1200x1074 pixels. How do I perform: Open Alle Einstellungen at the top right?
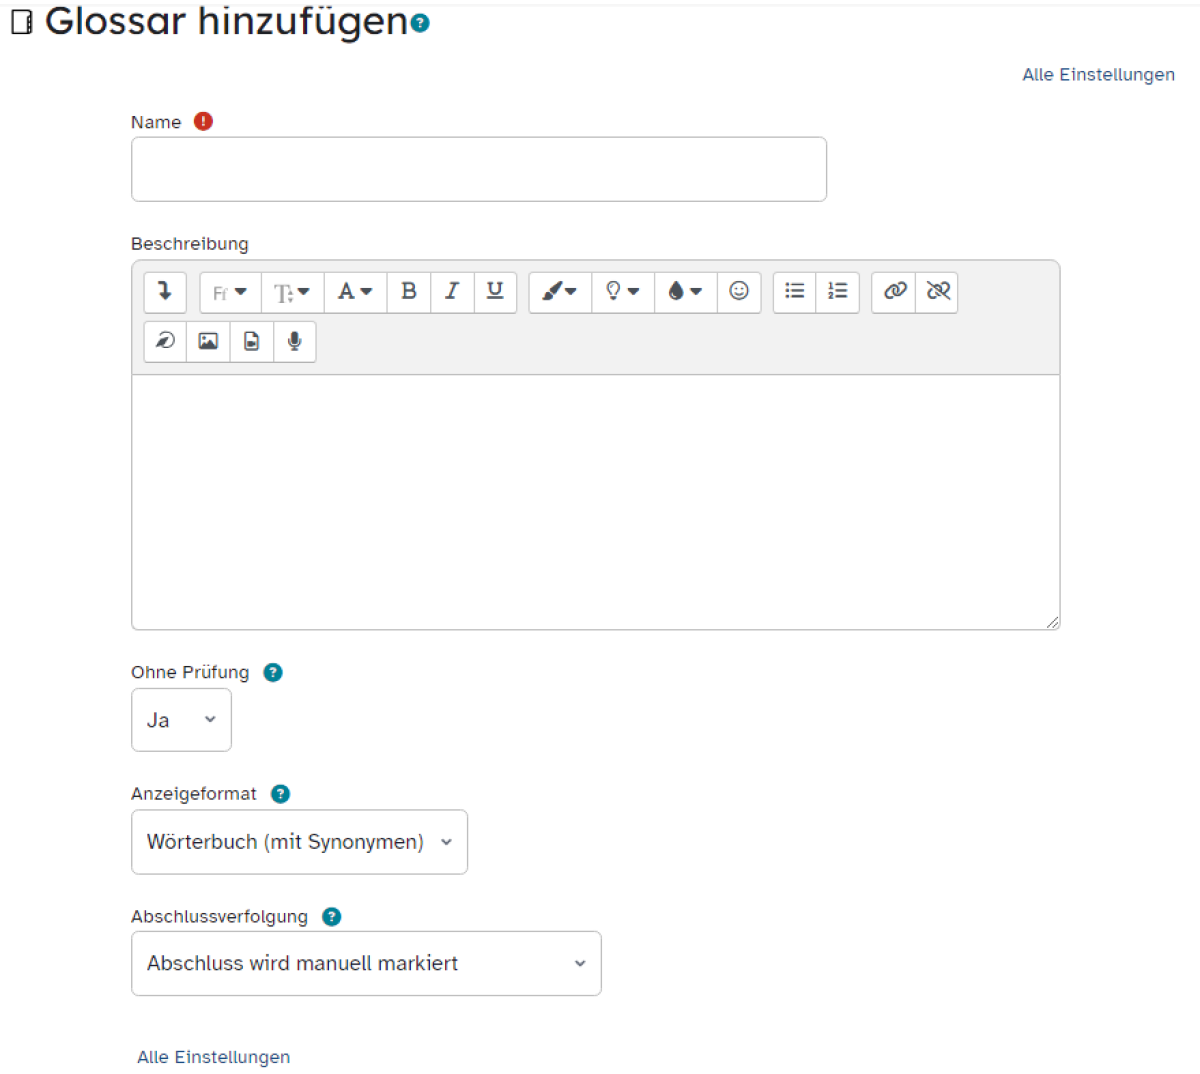coord(1098,74)
